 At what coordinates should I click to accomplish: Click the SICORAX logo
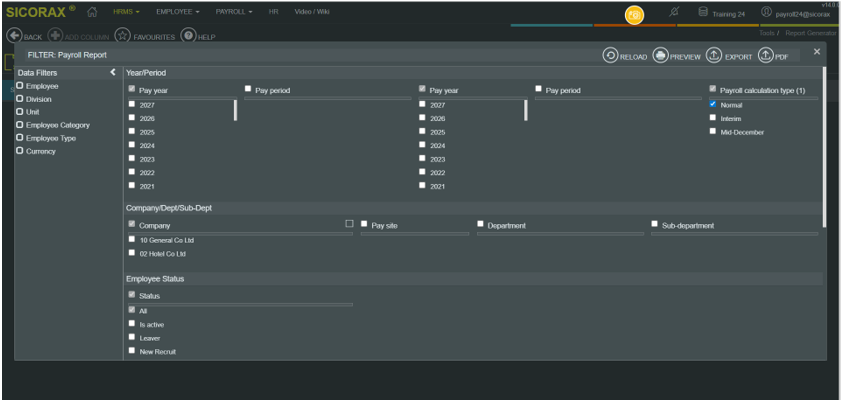point(41,12)
